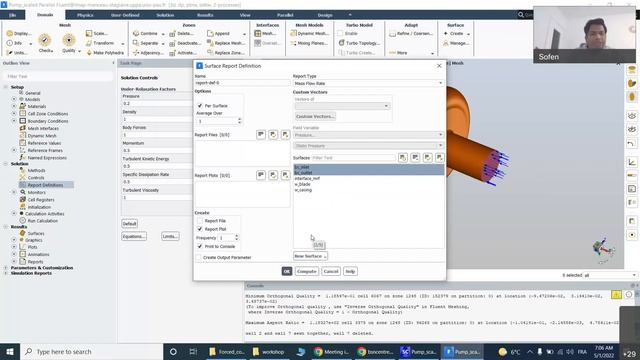Expand Calculation Activities tree node

14,213
